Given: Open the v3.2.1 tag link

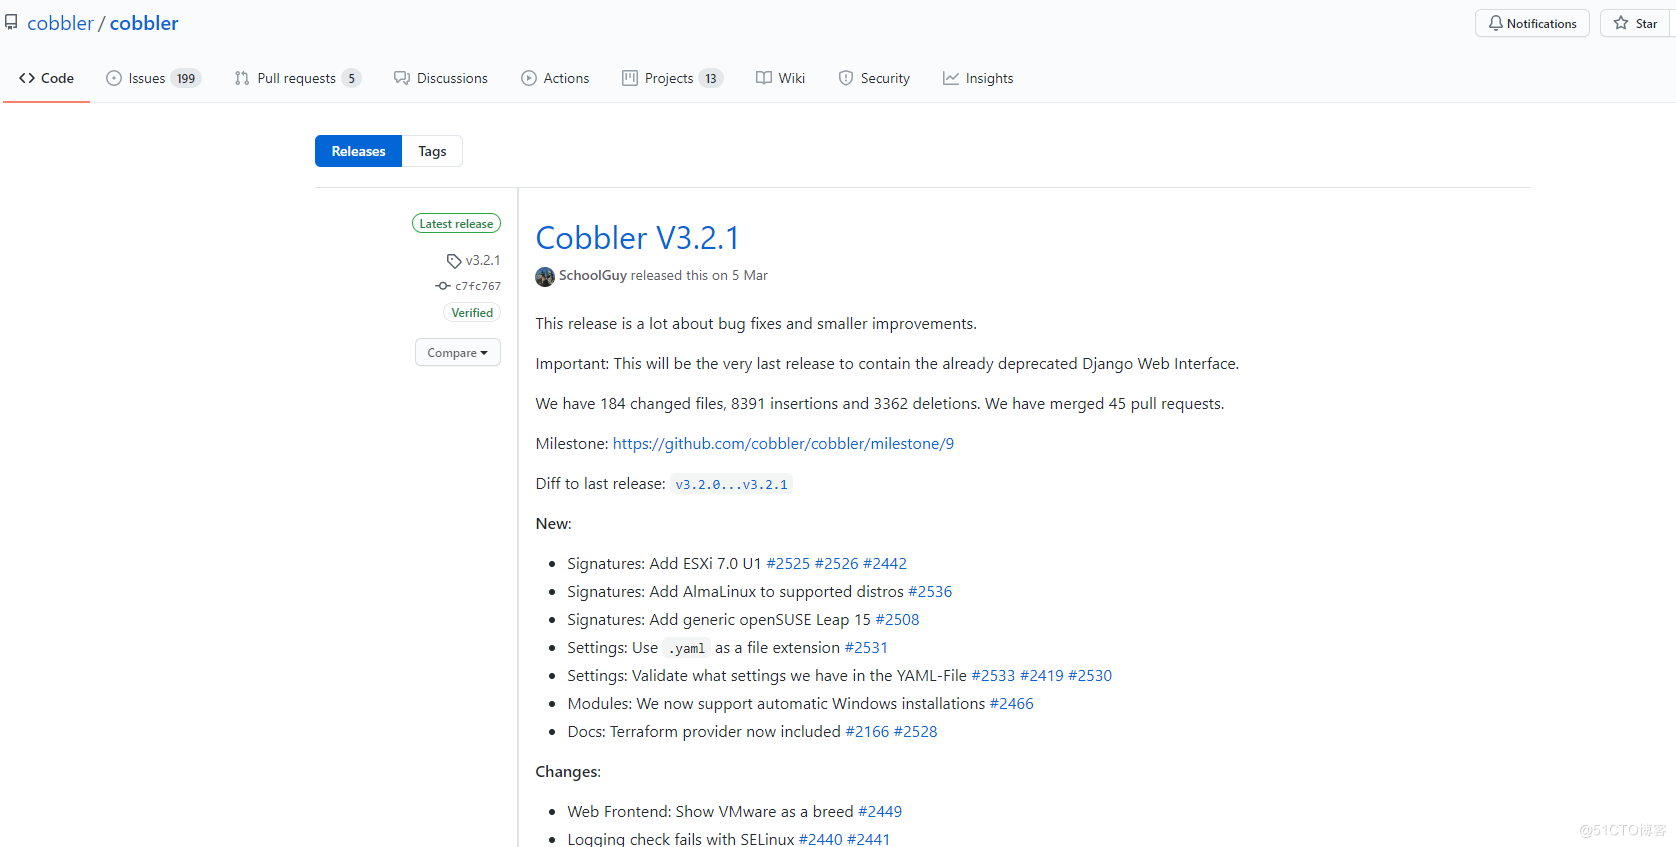Looking at the screenshot, I should (x=483, y=260).
